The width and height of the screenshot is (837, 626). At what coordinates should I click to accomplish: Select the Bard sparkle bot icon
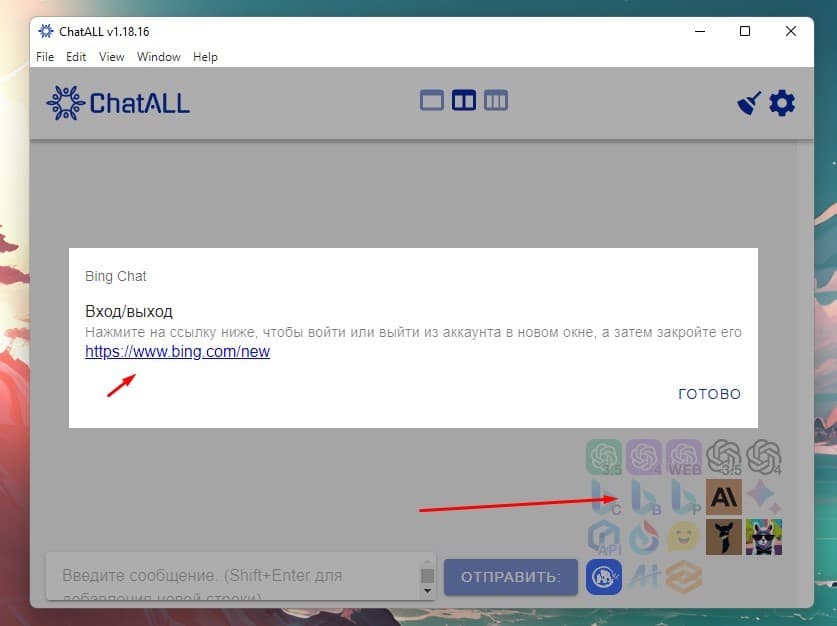click(x=764, y=497)
